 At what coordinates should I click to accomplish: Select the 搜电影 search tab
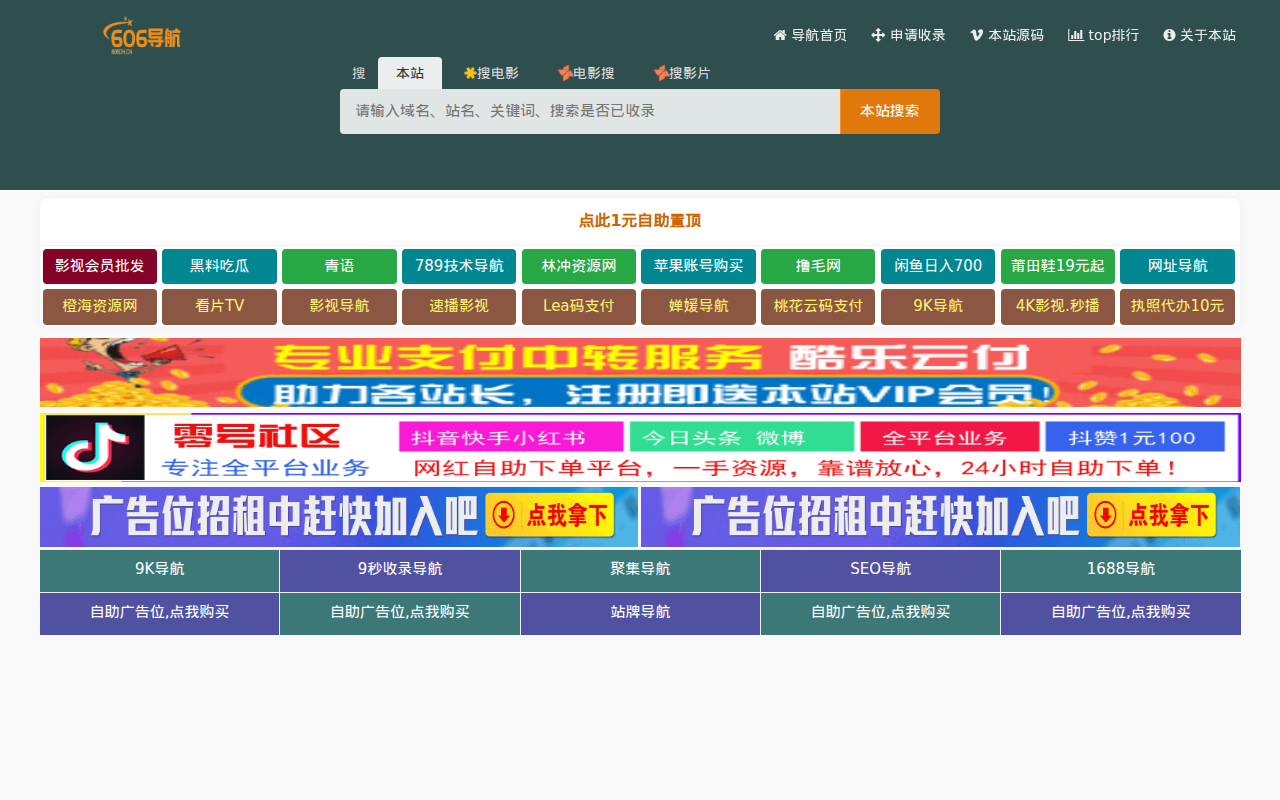tap(491, 73)
